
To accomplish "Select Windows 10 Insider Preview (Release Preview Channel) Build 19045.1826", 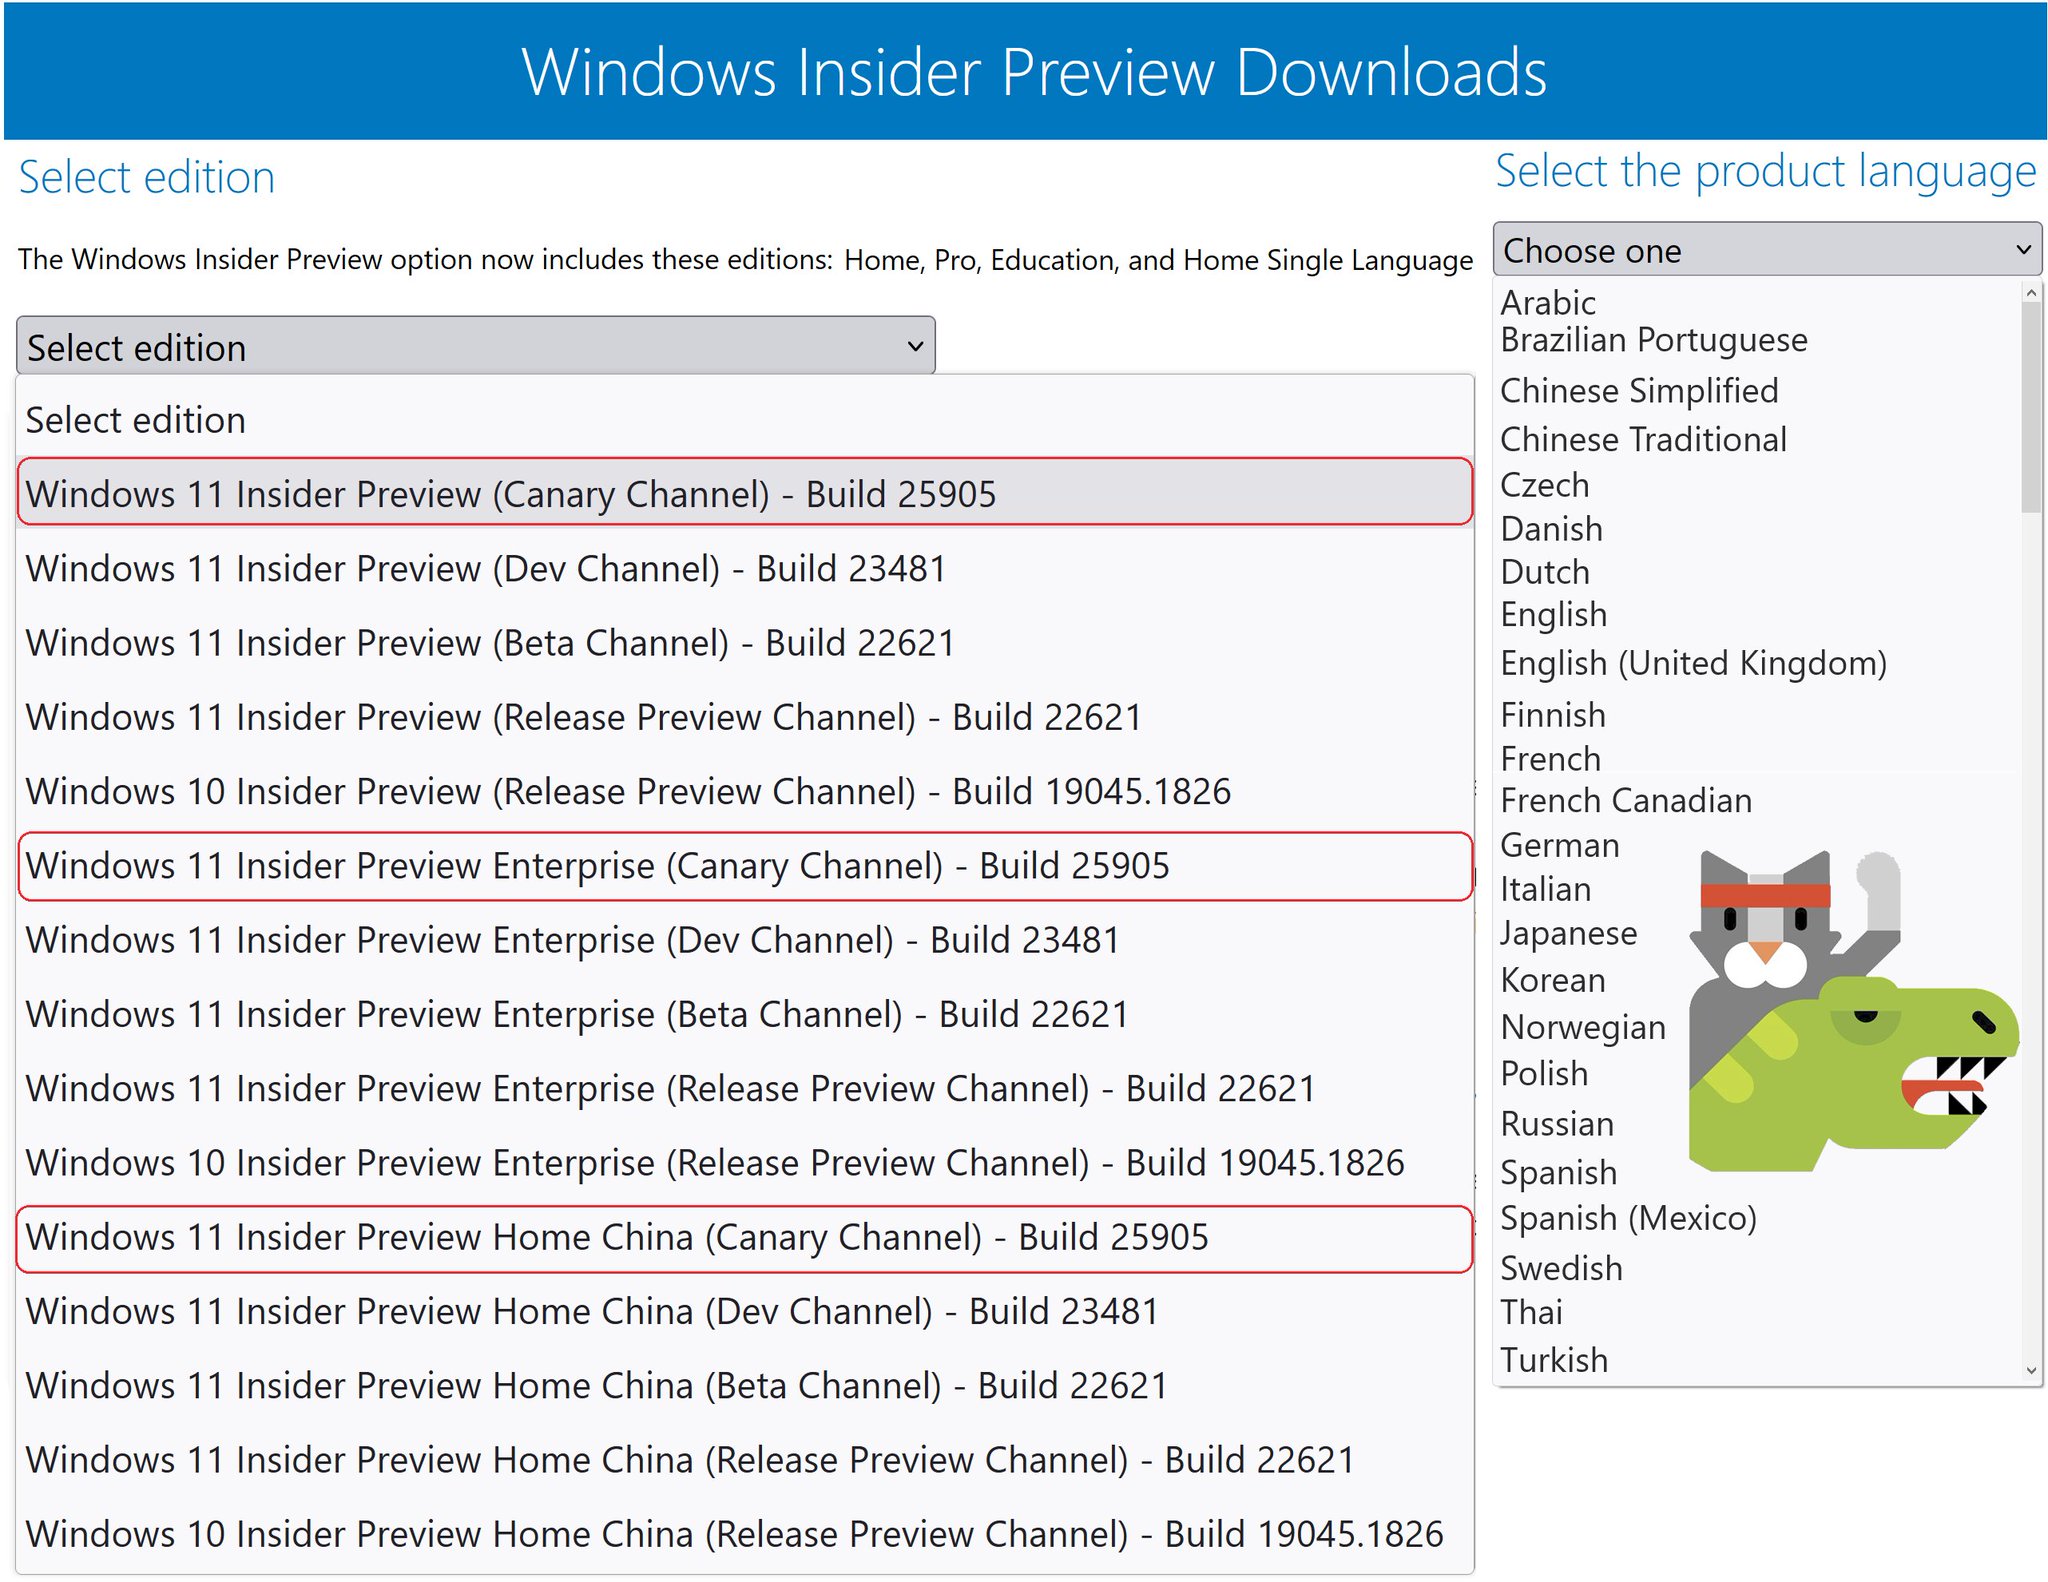I will point(745,791).
